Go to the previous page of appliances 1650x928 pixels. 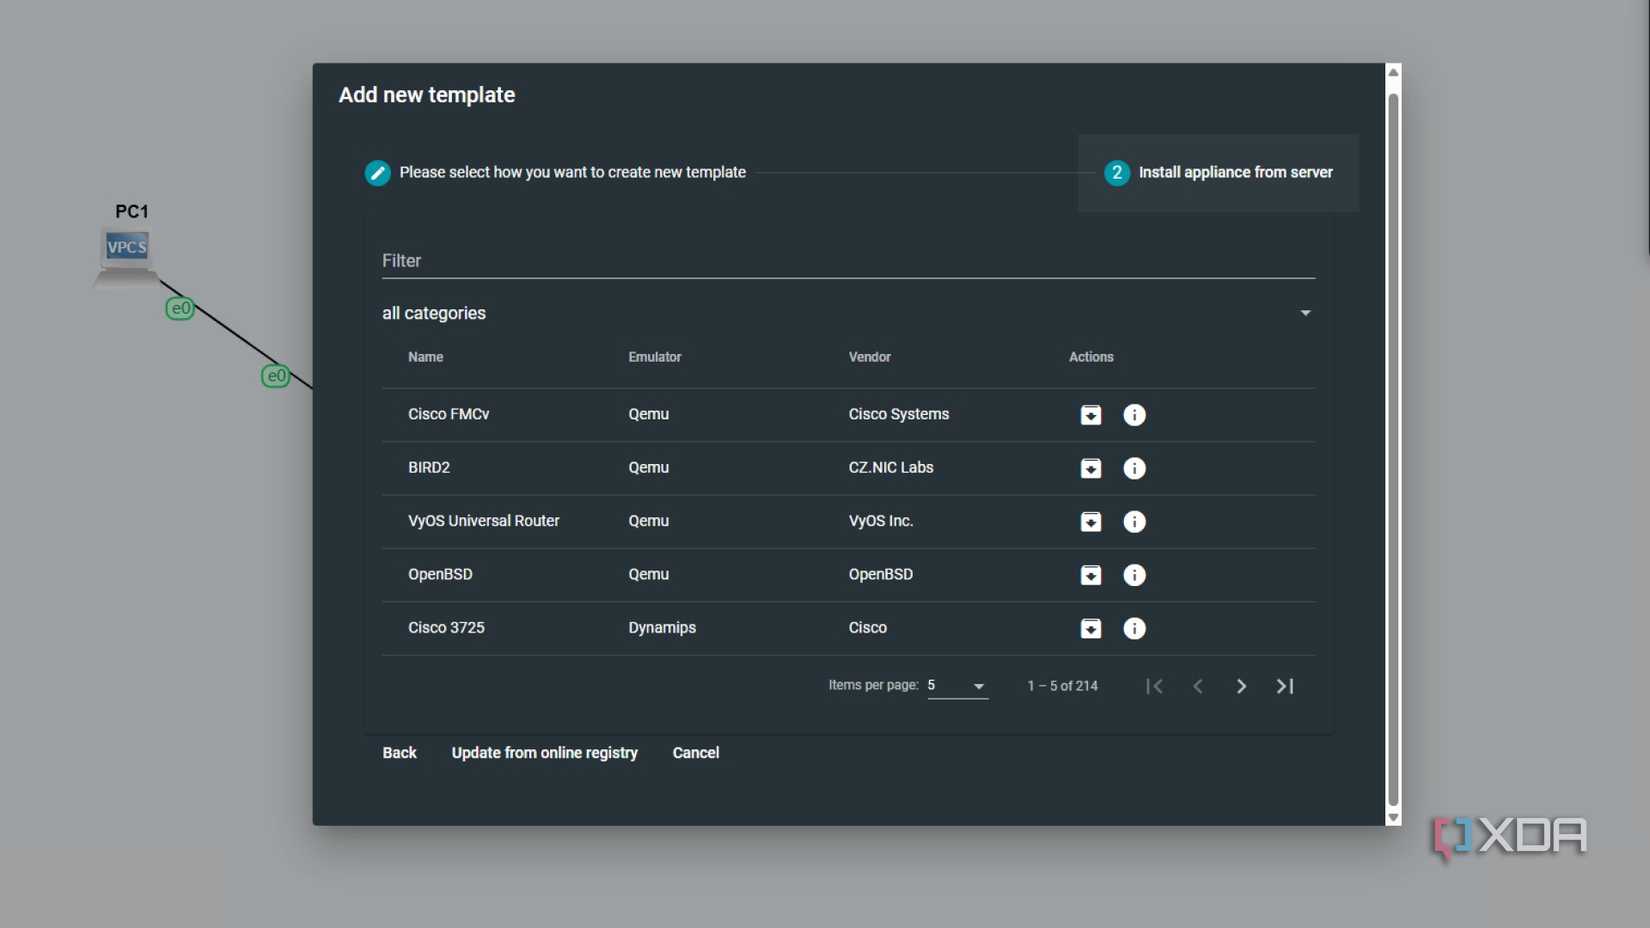coord(1198,686)
